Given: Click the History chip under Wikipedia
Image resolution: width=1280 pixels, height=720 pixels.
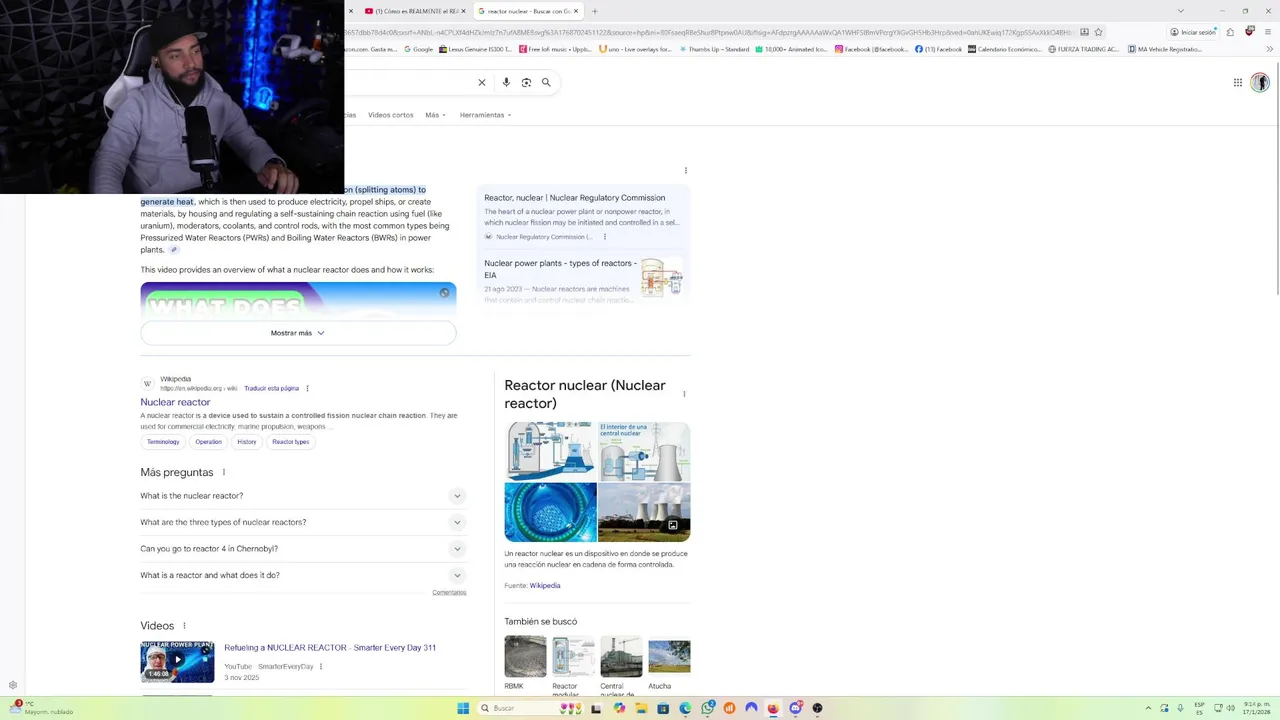Looking at the screenshot, I should click(x=247, y=442).
